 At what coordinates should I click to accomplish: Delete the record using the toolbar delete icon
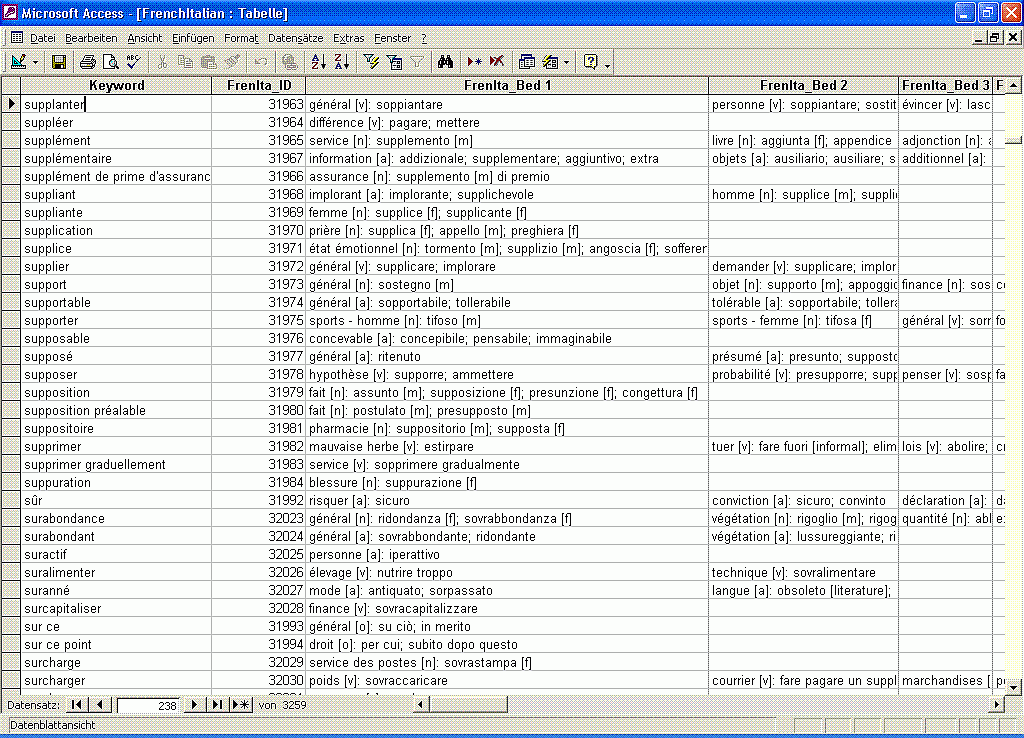[x=497, y=62]
